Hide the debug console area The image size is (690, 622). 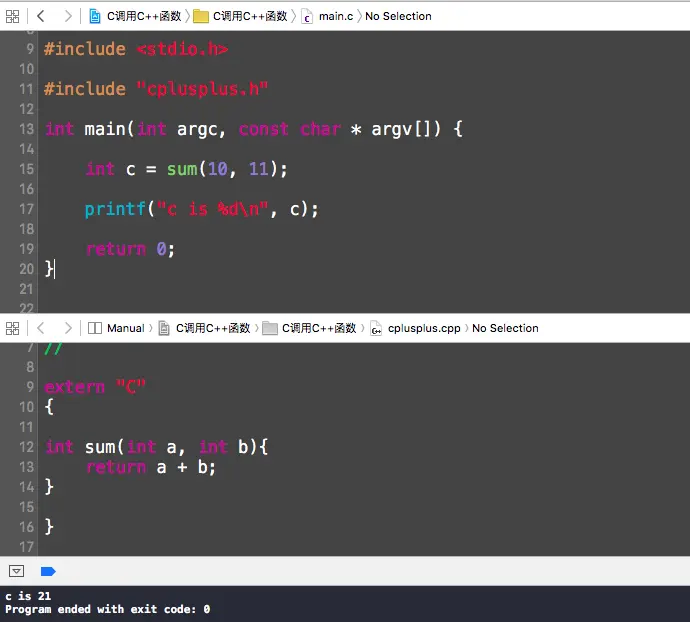click(x=16, y=571)
